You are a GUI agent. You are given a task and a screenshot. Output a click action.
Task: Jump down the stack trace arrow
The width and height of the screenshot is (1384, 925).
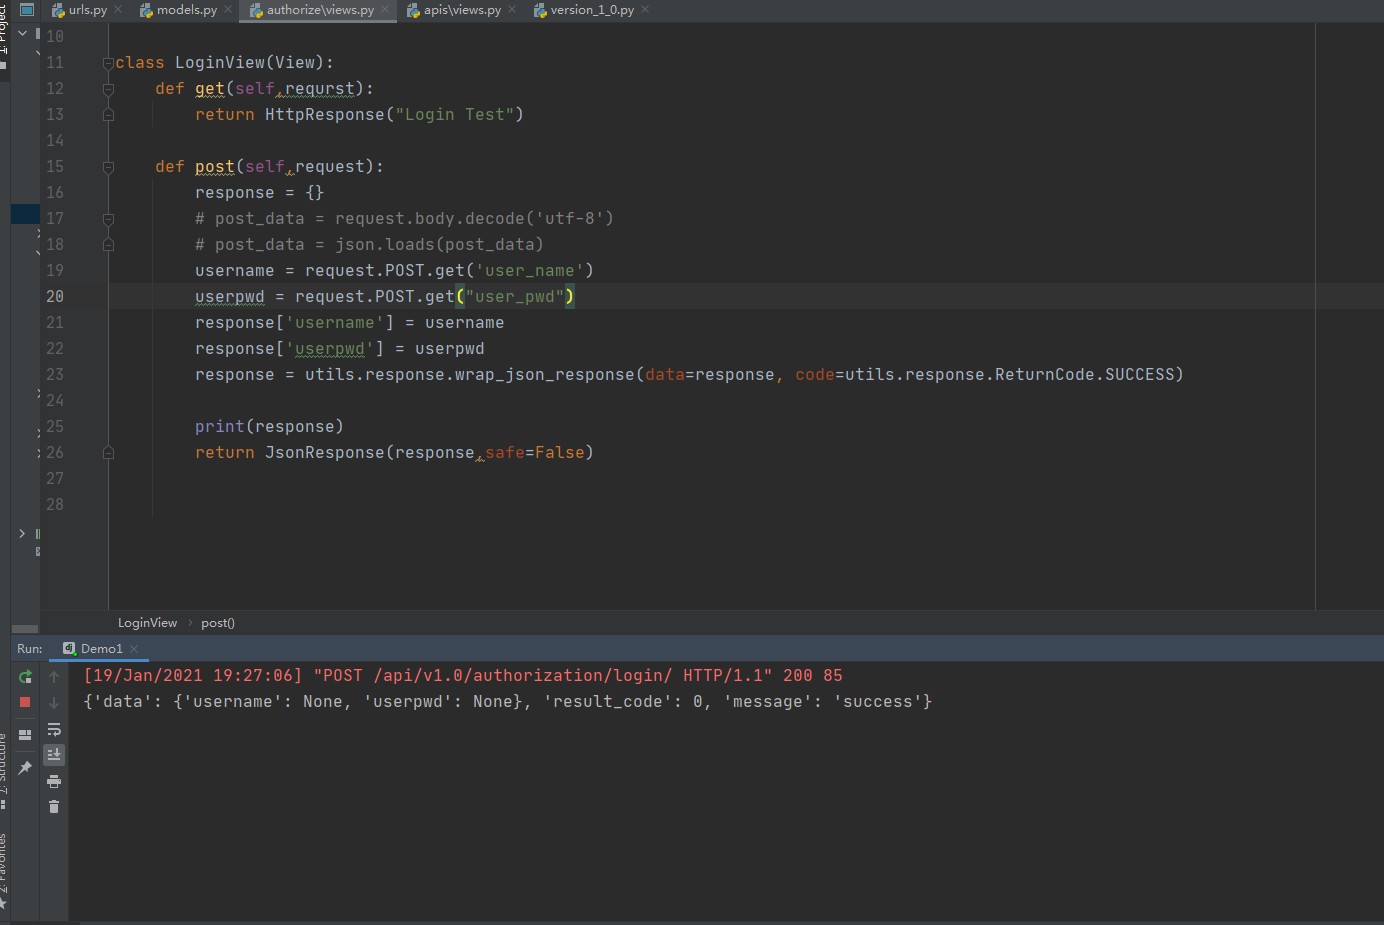(54, 703)
